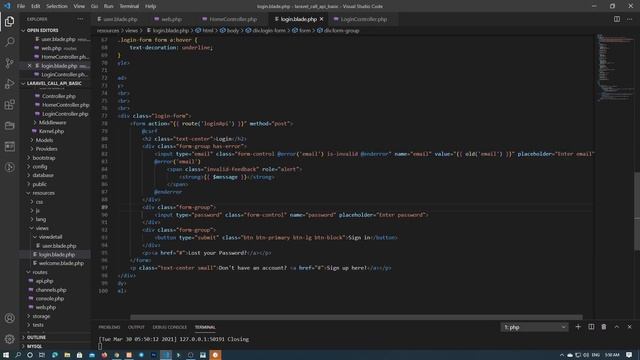Open the Search view in activity bar
This screenshot has height=360, width=640.
[x=9, y=42]
